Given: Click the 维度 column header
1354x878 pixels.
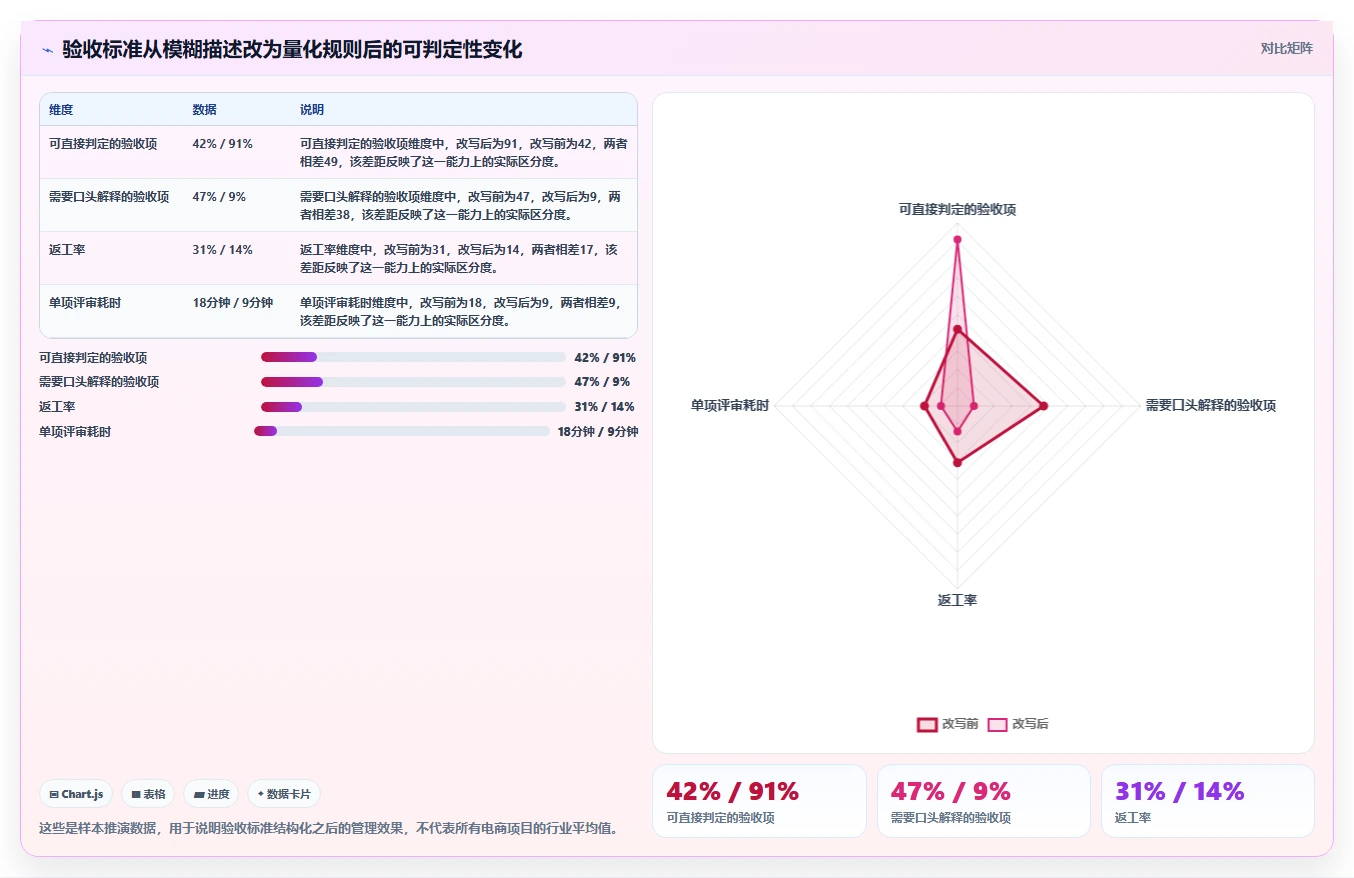Looking at the screenshot, I should pos(61,110).
